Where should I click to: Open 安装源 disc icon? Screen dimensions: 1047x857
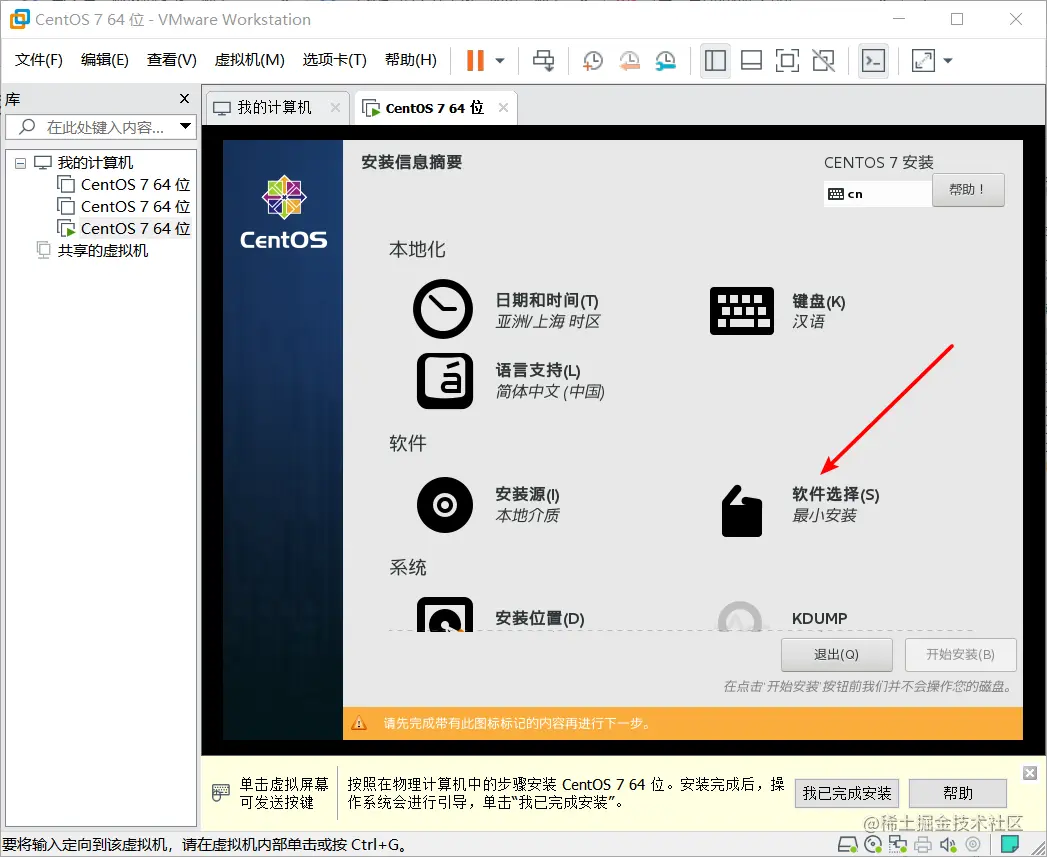[445, 505]
